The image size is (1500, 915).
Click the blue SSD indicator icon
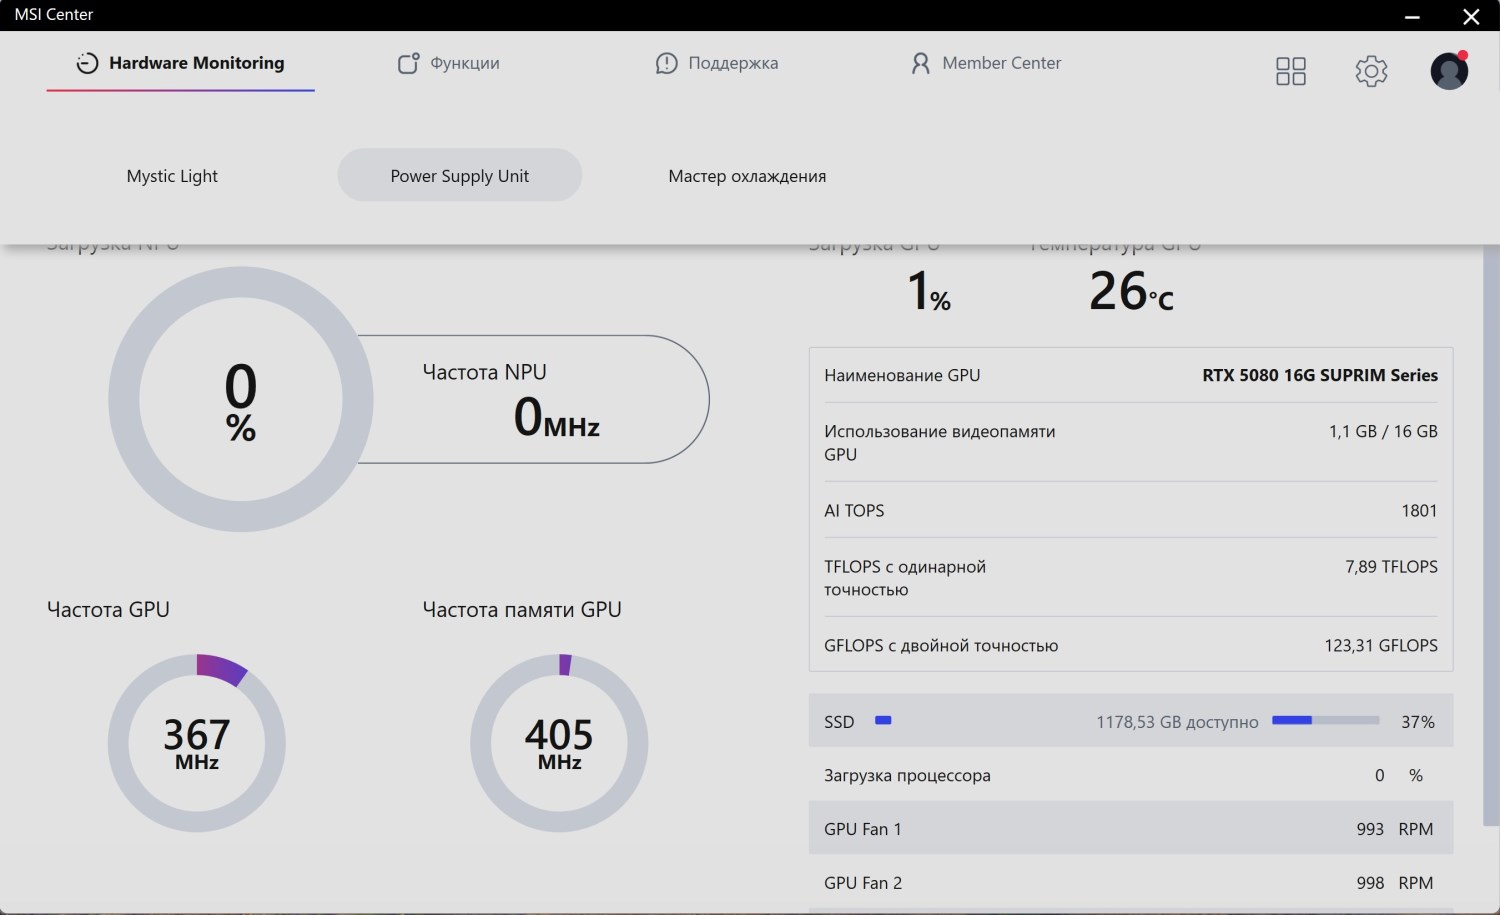tap(883, 720)
